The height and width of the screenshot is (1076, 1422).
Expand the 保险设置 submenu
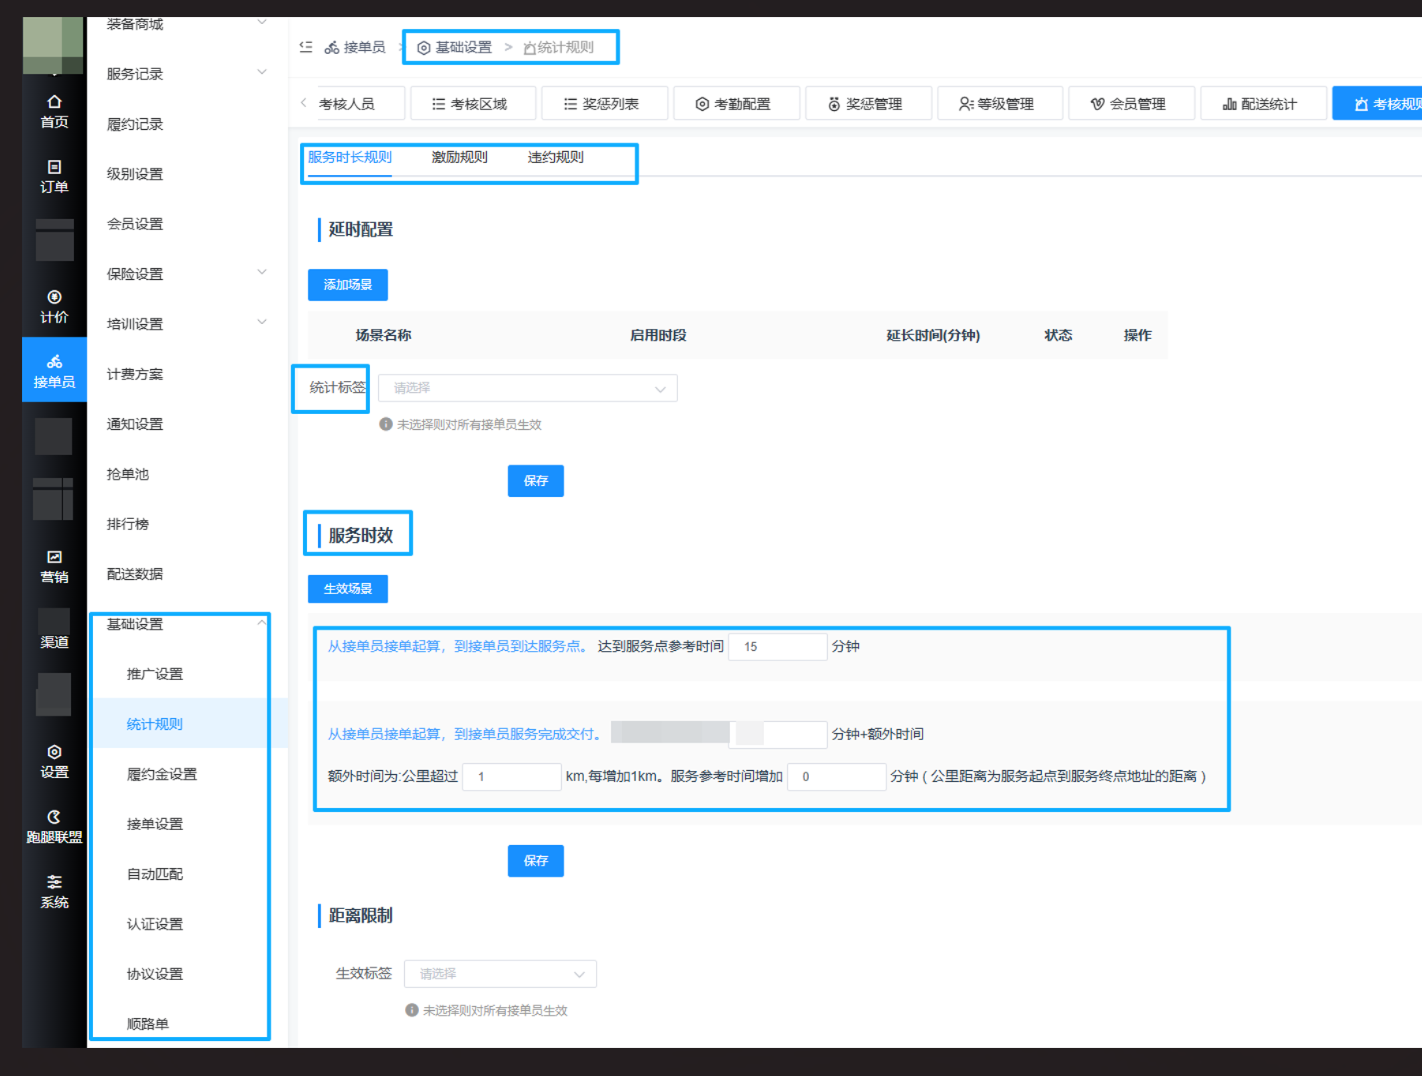[x=262, y=273]
